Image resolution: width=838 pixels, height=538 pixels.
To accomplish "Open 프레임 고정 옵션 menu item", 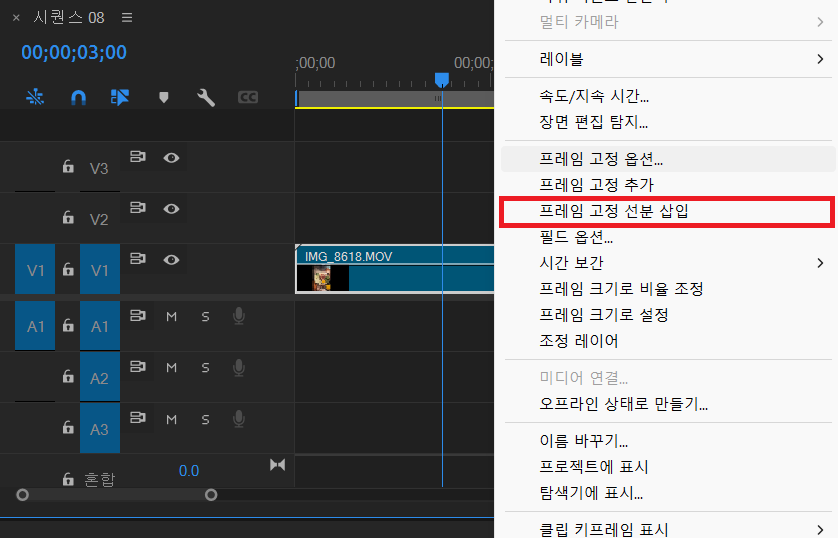I will 668,159.
